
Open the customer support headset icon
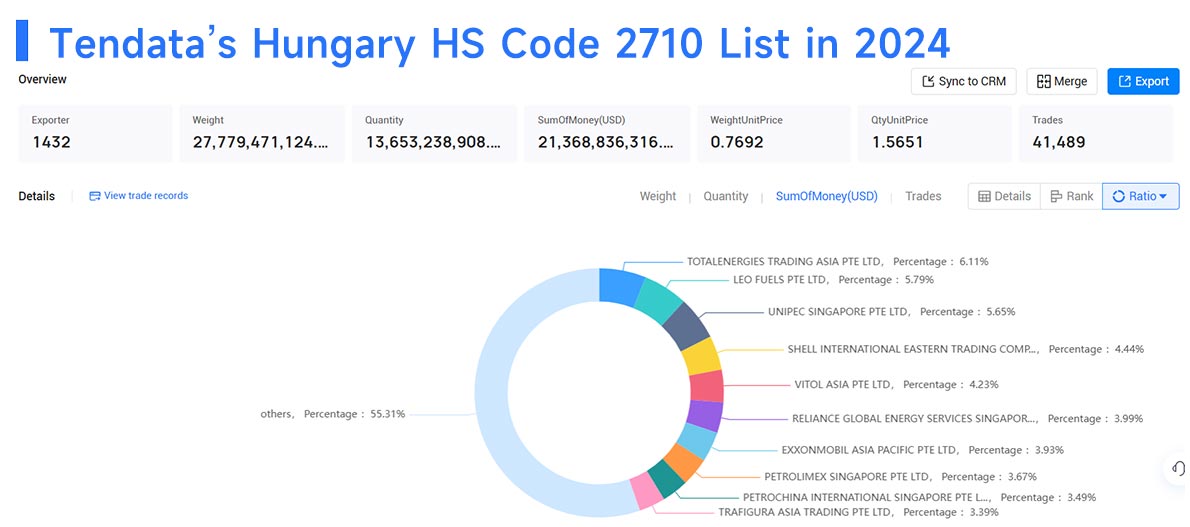[1178, 469]
